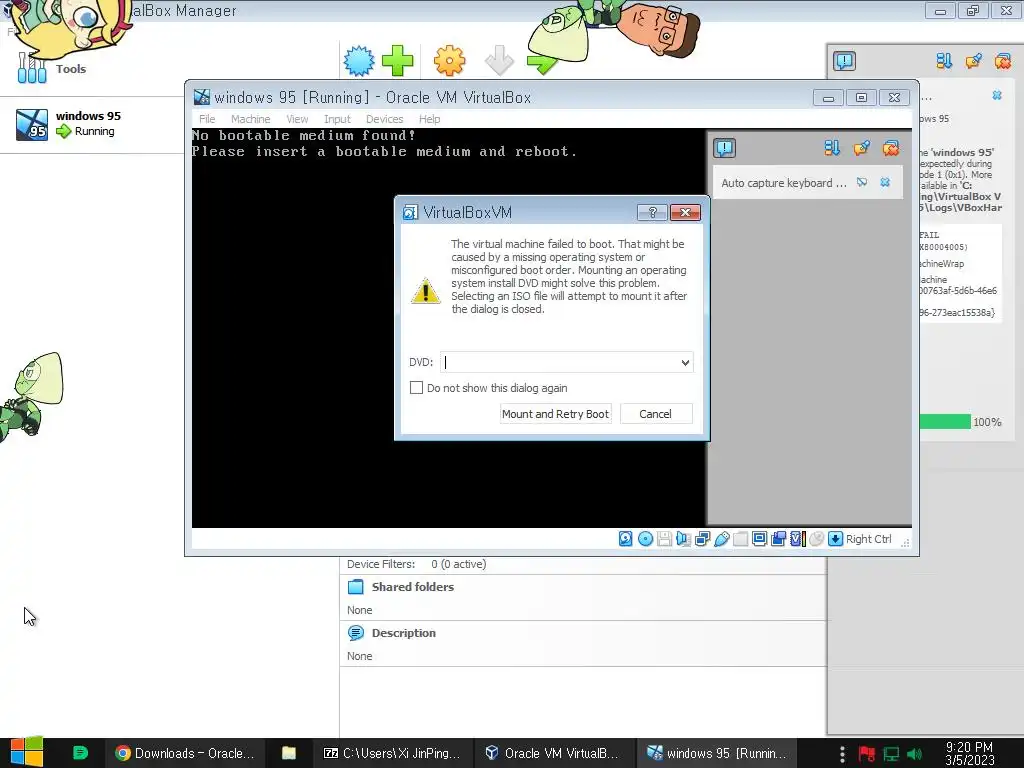Screen dimensions: 1024x768
Task: Click the floppy disk status bar icon
Action: point(664,539)
